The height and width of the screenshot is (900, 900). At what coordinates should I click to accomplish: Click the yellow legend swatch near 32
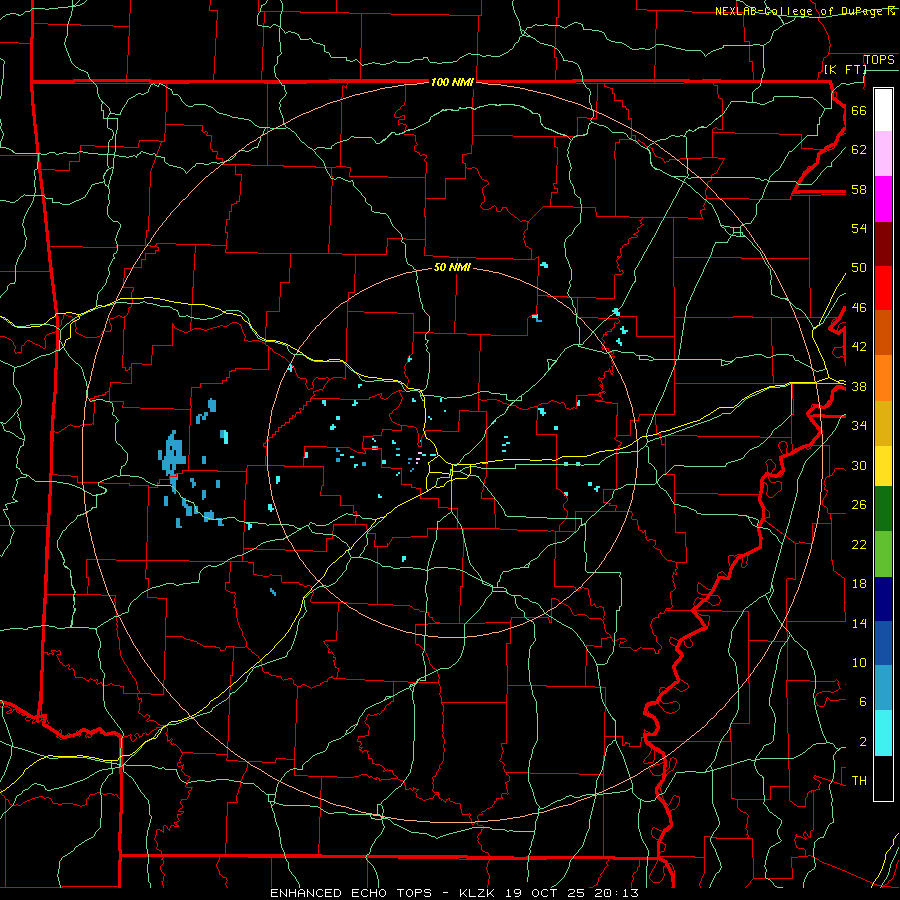[x=883, y=465]
